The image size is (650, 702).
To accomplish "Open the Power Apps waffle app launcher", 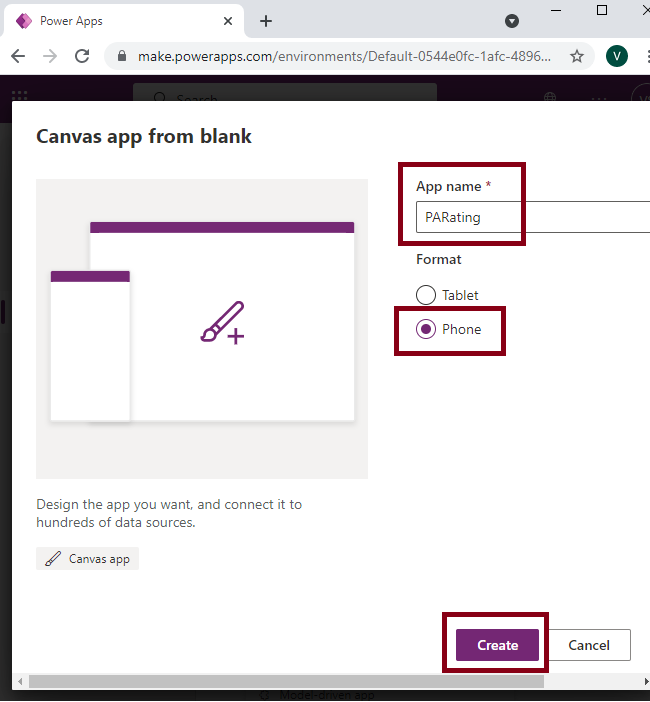I will (x=19, y=98).
